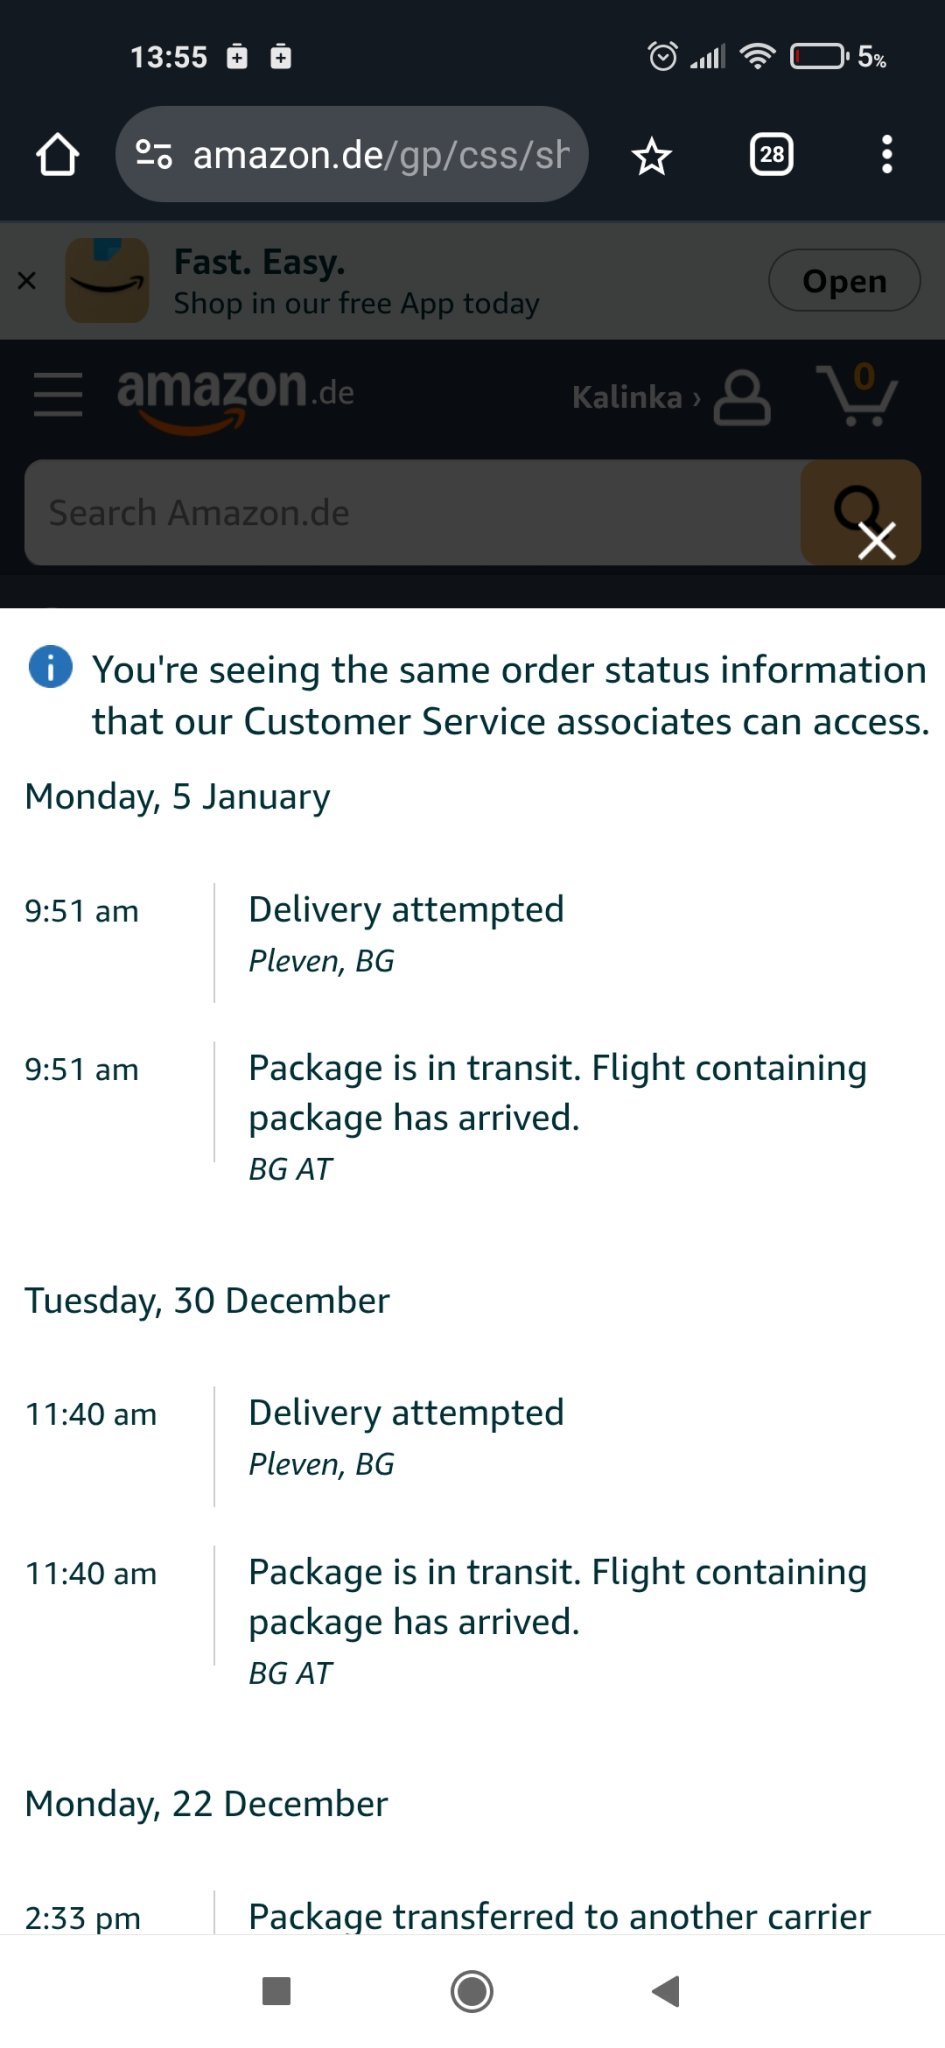Dismiss the app banner with small X
This screenshot has width=945, height=2048.
click(27, 281)
